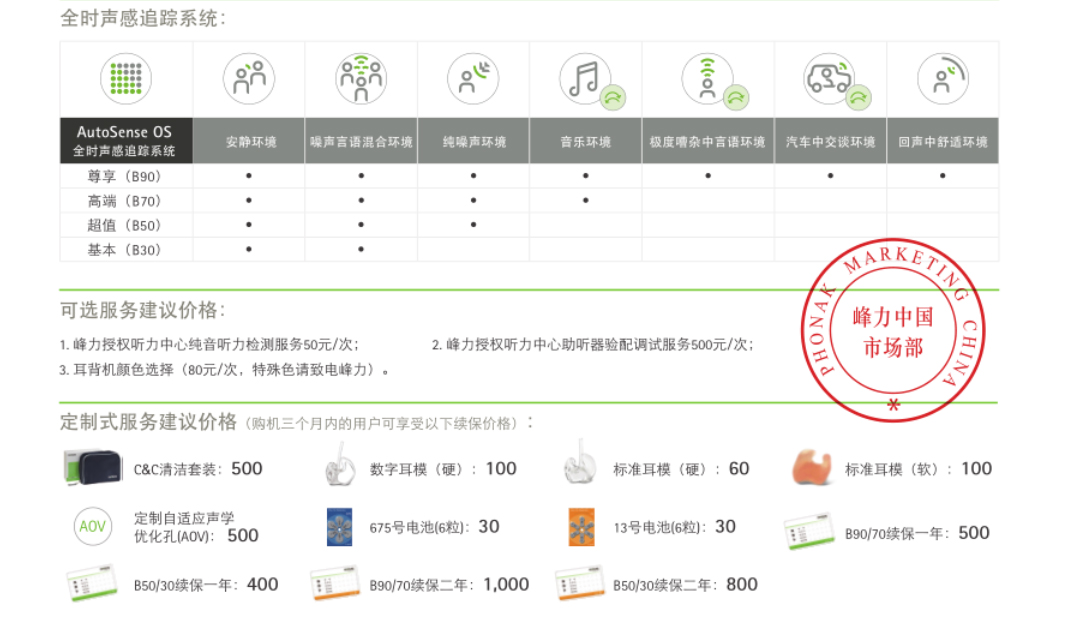Click the 噪声言语混合环境 column header
The width and height of the screenshot is (1087, 620).
[361, 141]
